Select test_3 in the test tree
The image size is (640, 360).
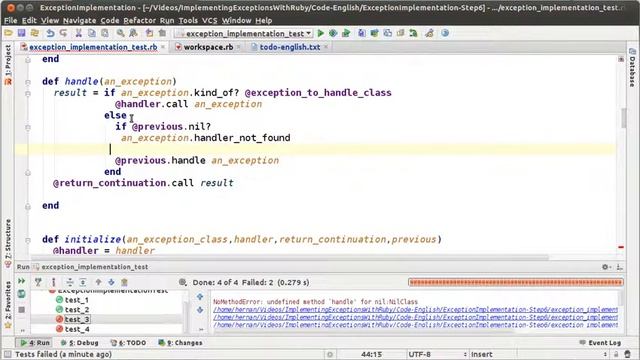tap(77, 320)
